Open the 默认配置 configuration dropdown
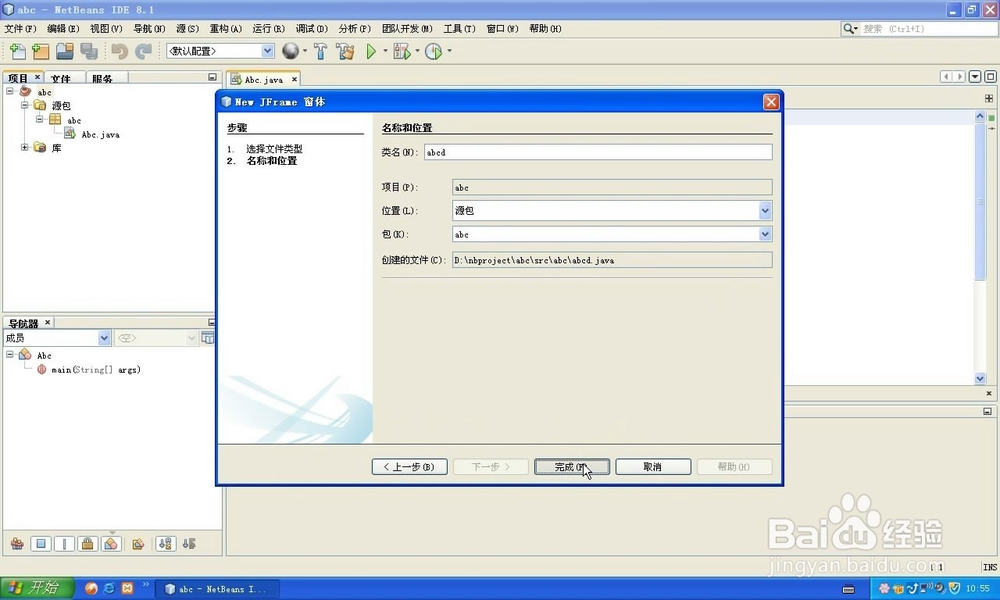1000x600 pixels. pyautogui.click(x=268, y=51)
